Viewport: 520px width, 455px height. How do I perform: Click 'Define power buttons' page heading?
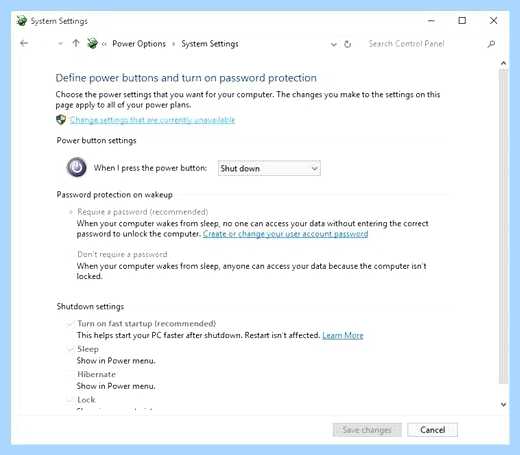coord(186,78)
